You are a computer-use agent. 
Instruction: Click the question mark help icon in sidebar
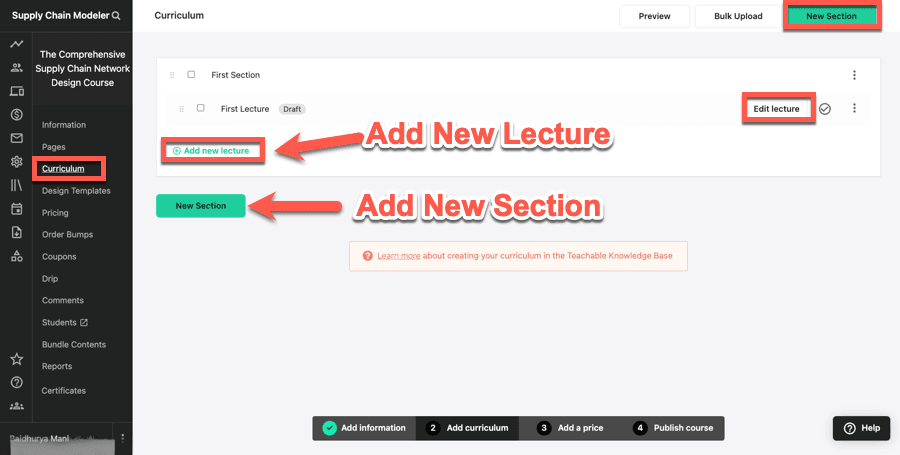[x=16, y=383]
